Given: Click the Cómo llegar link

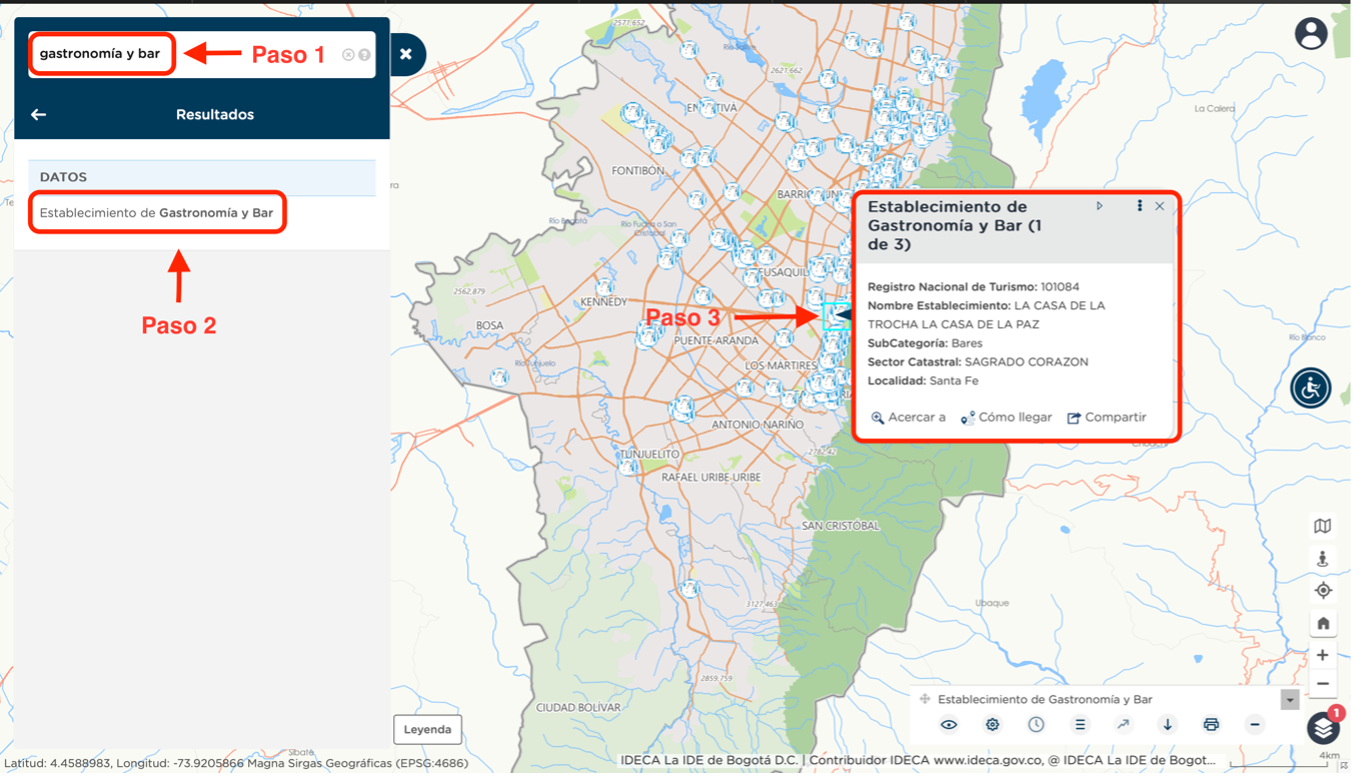Looking at the screenshot, I should (1006, 417).
